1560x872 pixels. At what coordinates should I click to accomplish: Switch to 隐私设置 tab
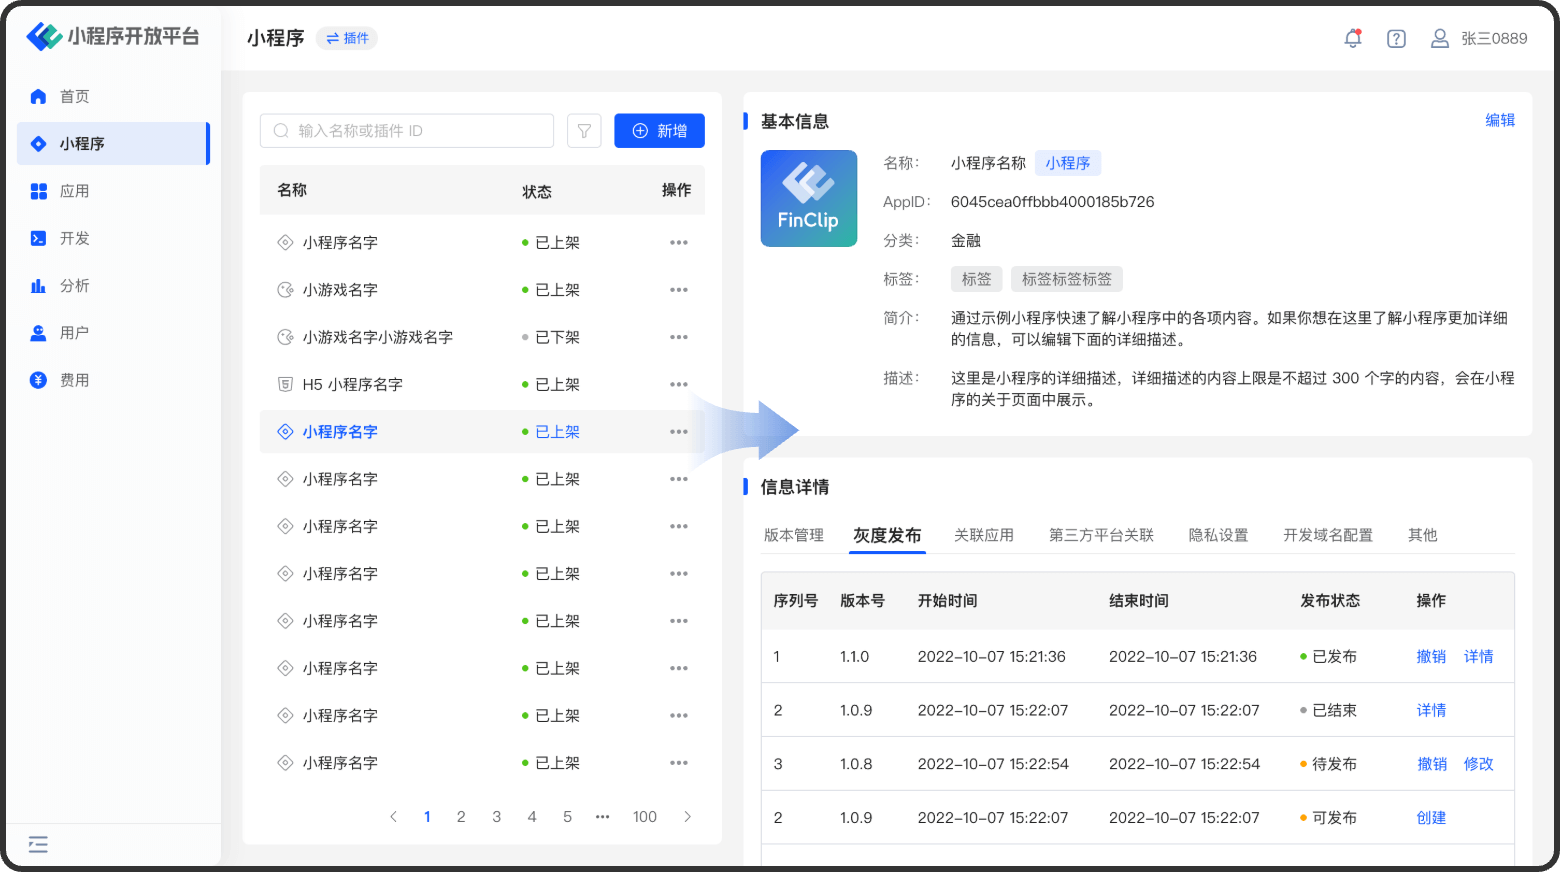pos(1218,536)
